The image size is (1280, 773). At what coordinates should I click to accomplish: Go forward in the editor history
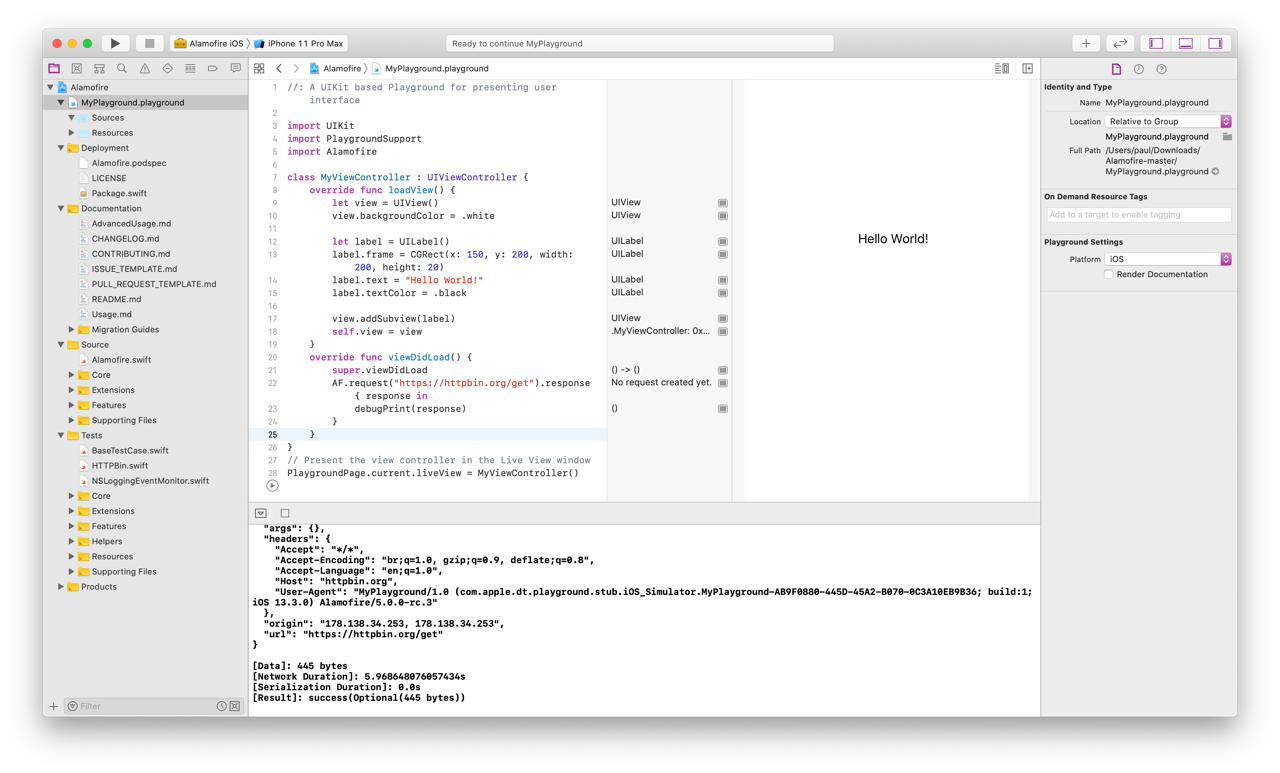(296, 68)
